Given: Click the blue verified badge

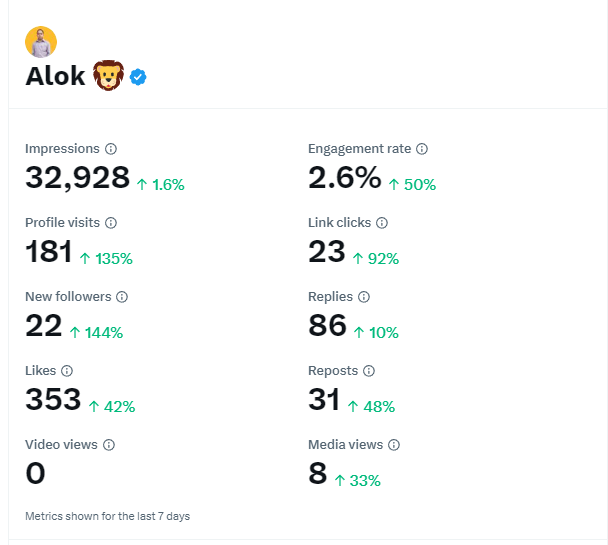Looking at the screenshot, I should pyautogui.click(x=138, y=77).
